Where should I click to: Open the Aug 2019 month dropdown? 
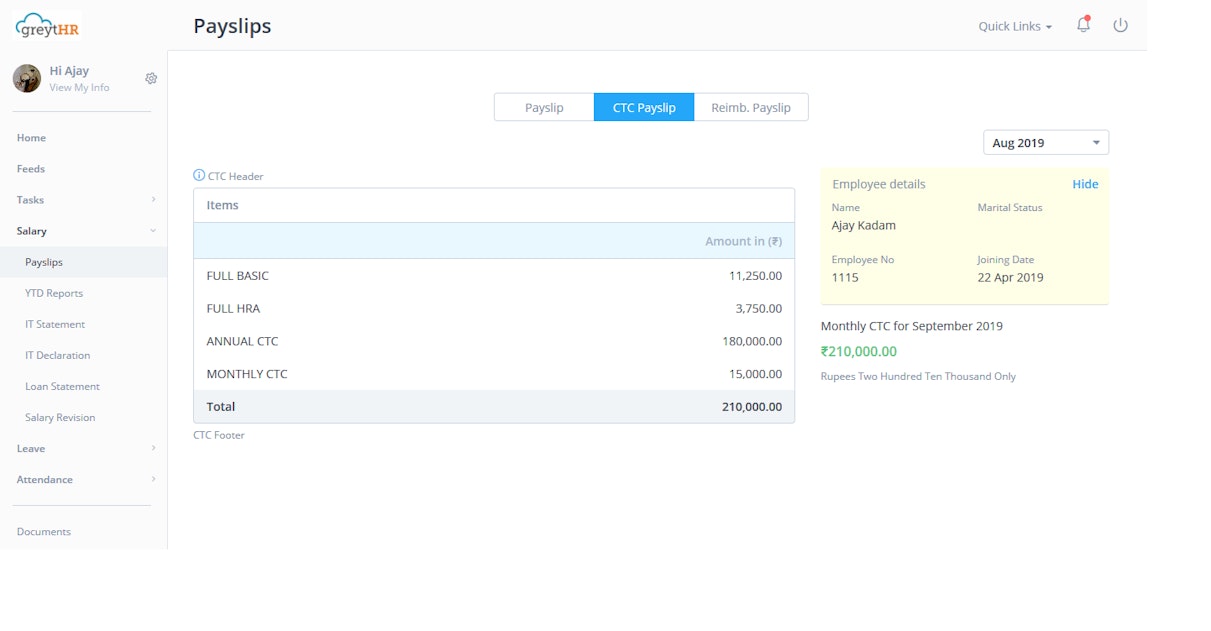[1045, 142]
